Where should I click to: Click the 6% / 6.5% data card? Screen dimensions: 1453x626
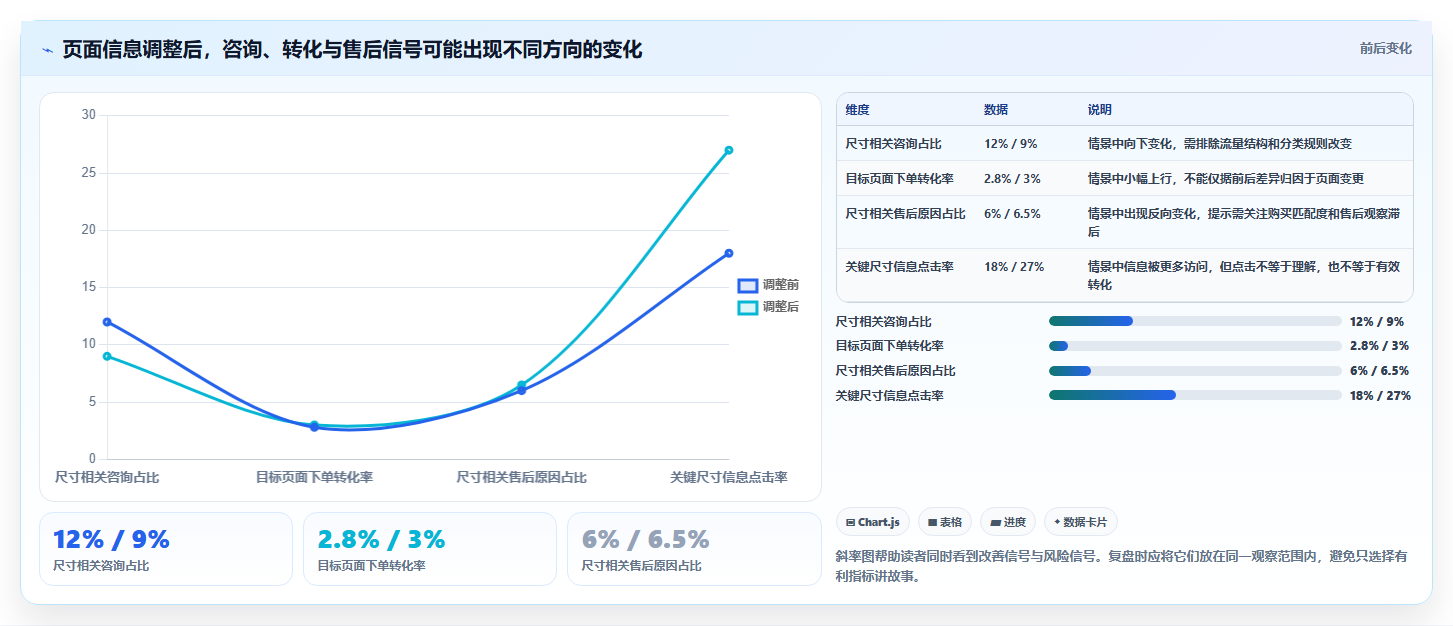tap(694, 549)
